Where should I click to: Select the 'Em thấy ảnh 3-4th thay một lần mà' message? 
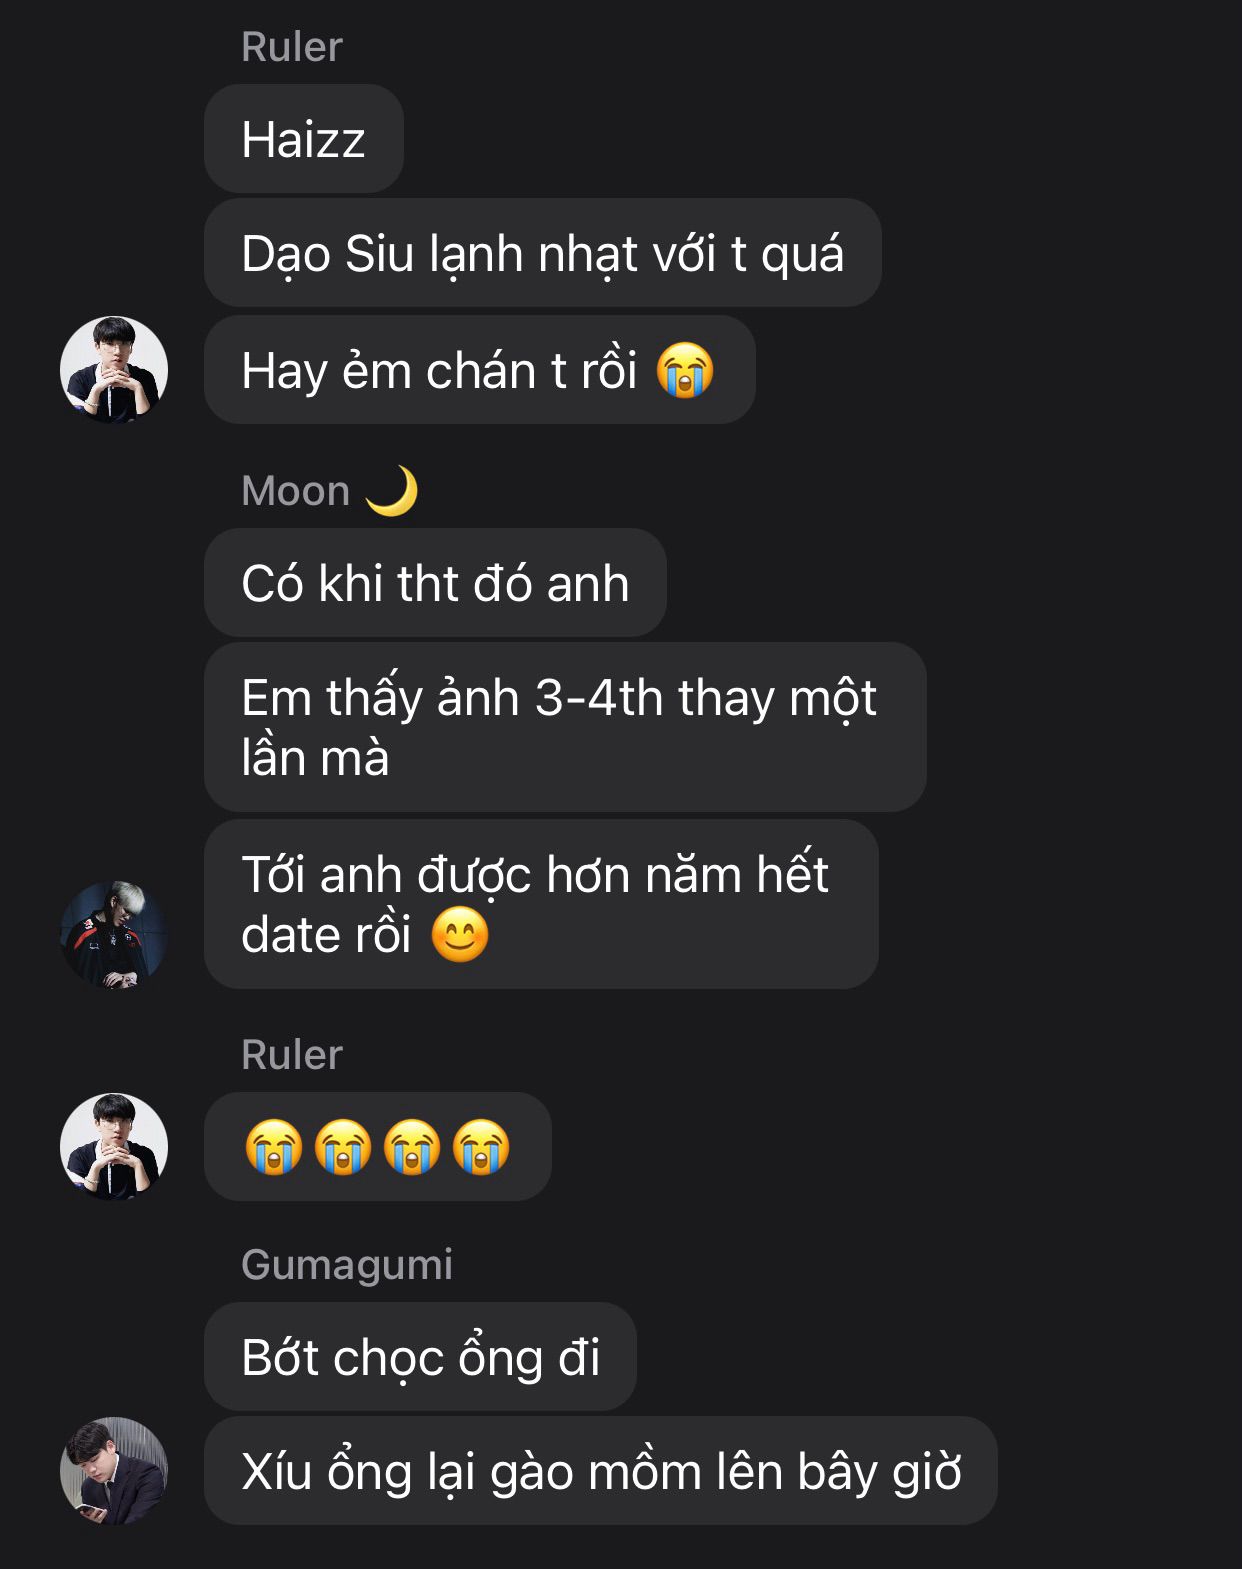coord(565,727)
